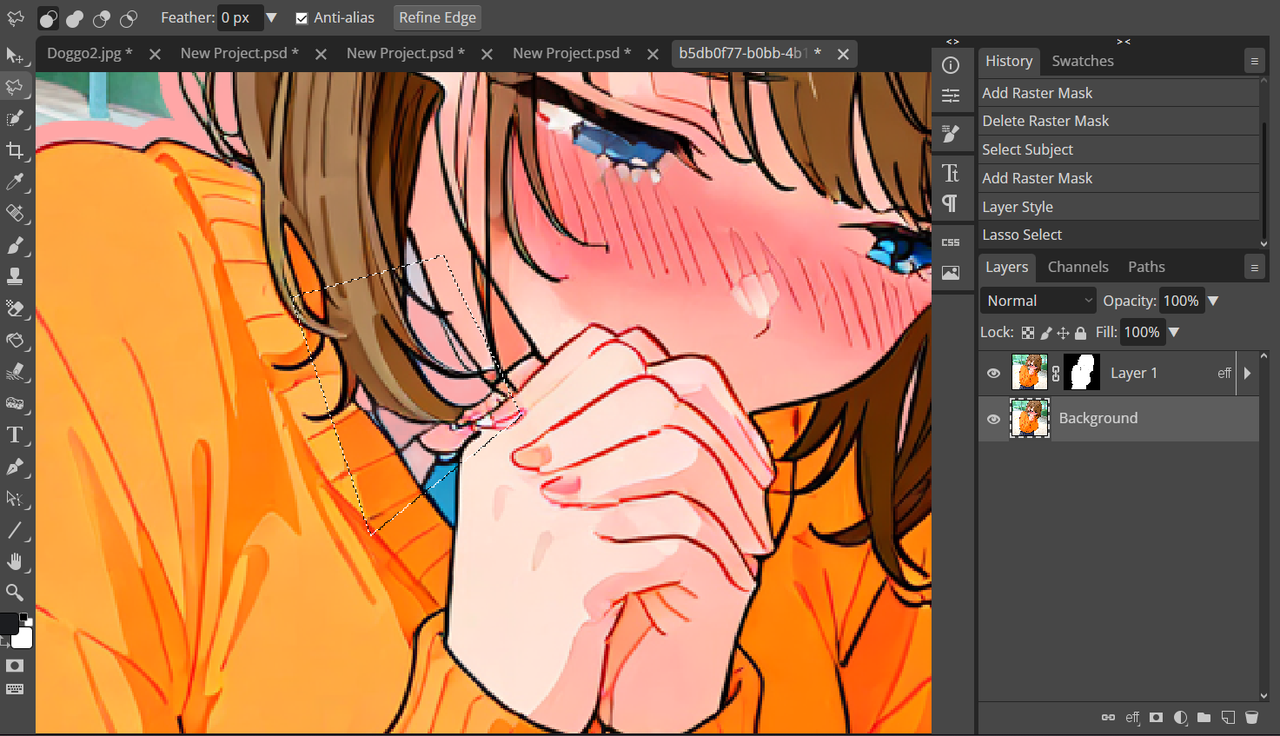Open the Feather value dropdown arrow
The height and width of the screenshot is (736, 1280).
coord(271,18)
